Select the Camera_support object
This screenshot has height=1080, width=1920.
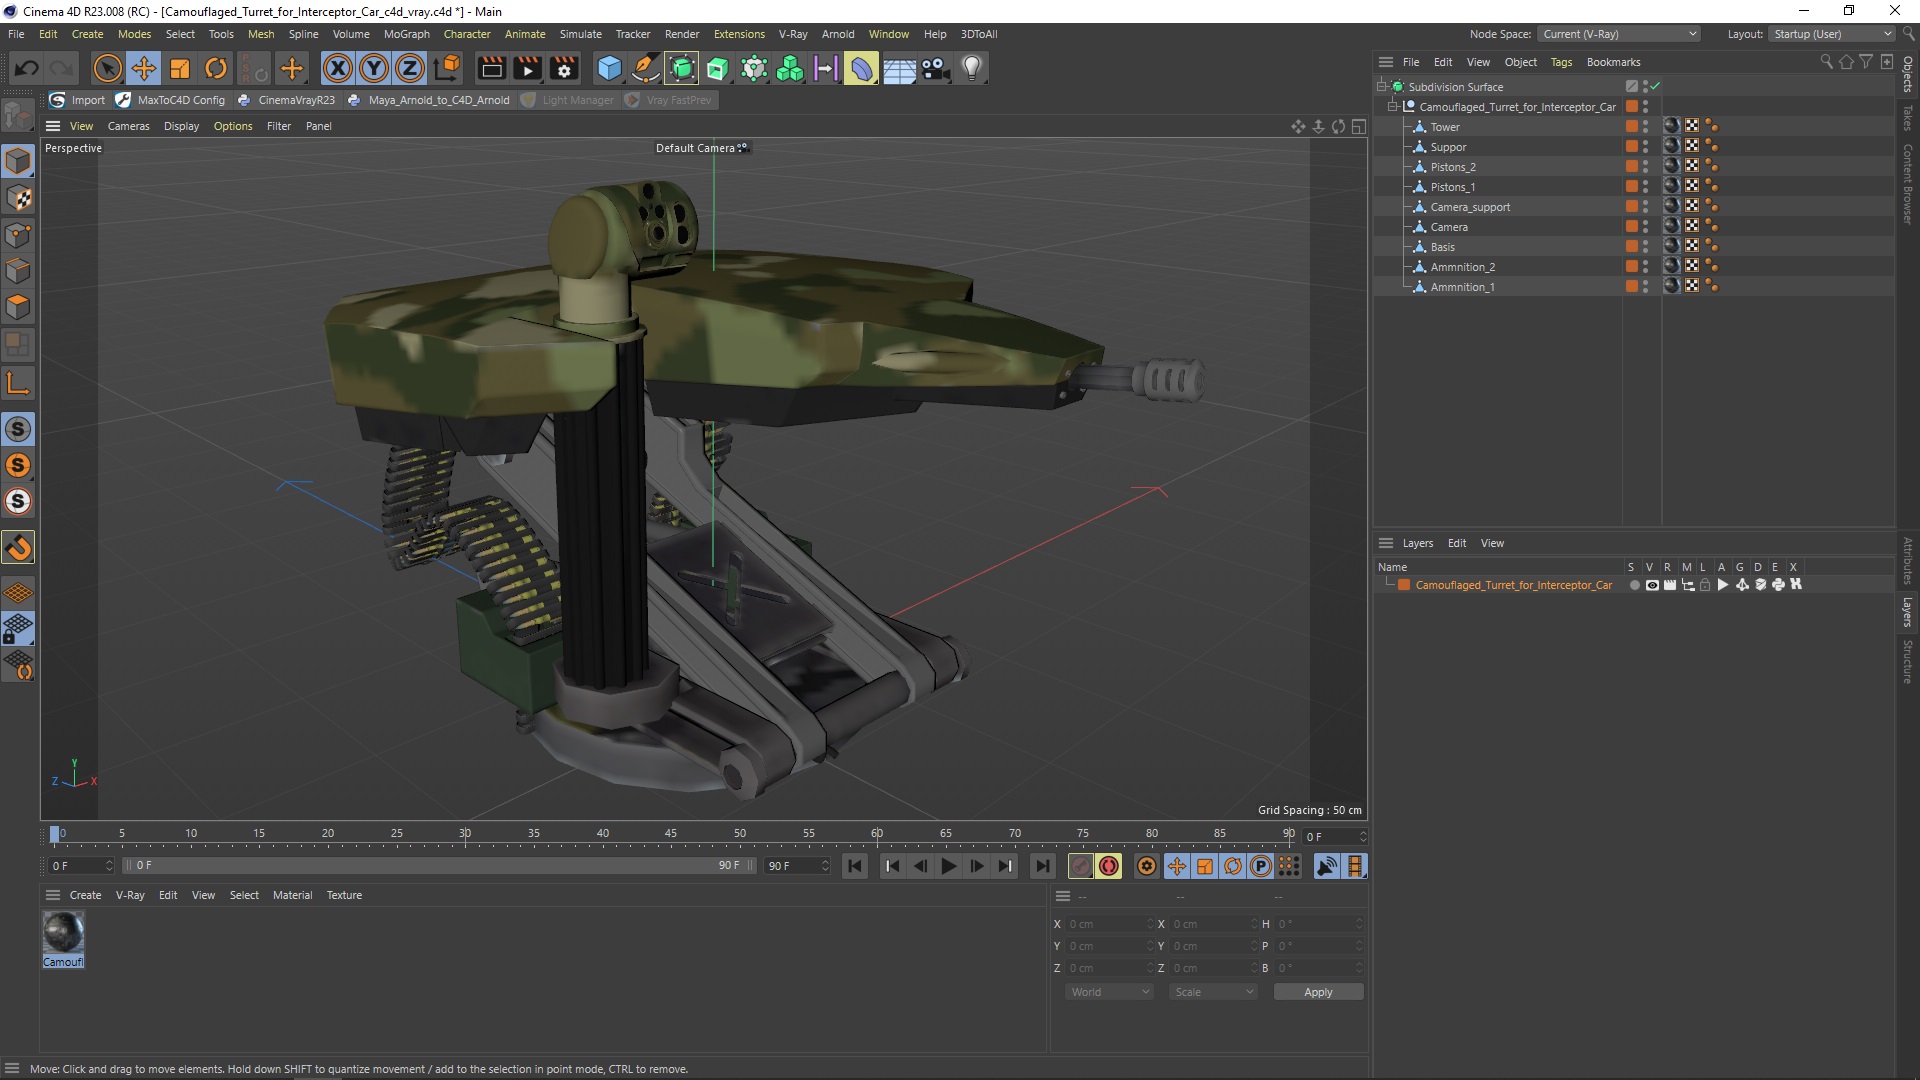[x=1470, y=207]
